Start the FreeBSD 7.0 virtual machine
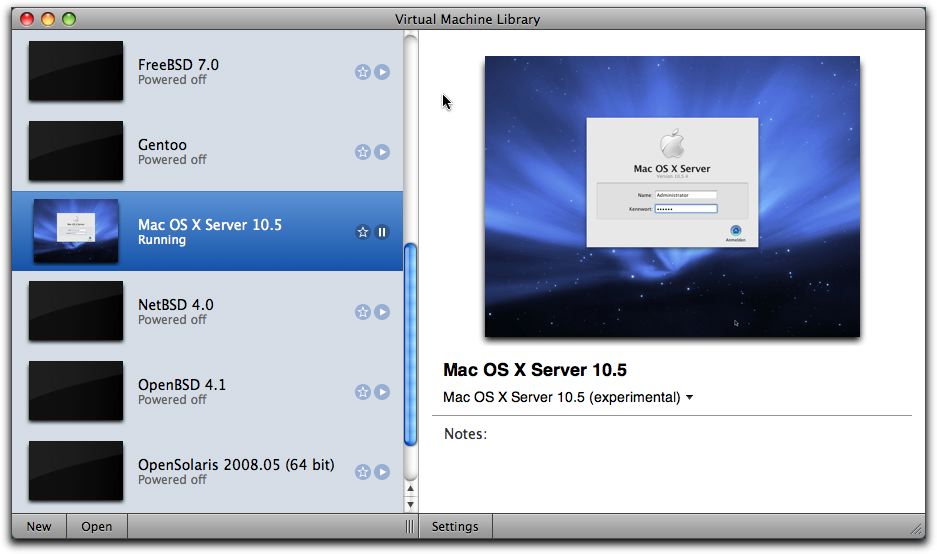The height and width of the screenshot is (554, 937). coord(382,72)
